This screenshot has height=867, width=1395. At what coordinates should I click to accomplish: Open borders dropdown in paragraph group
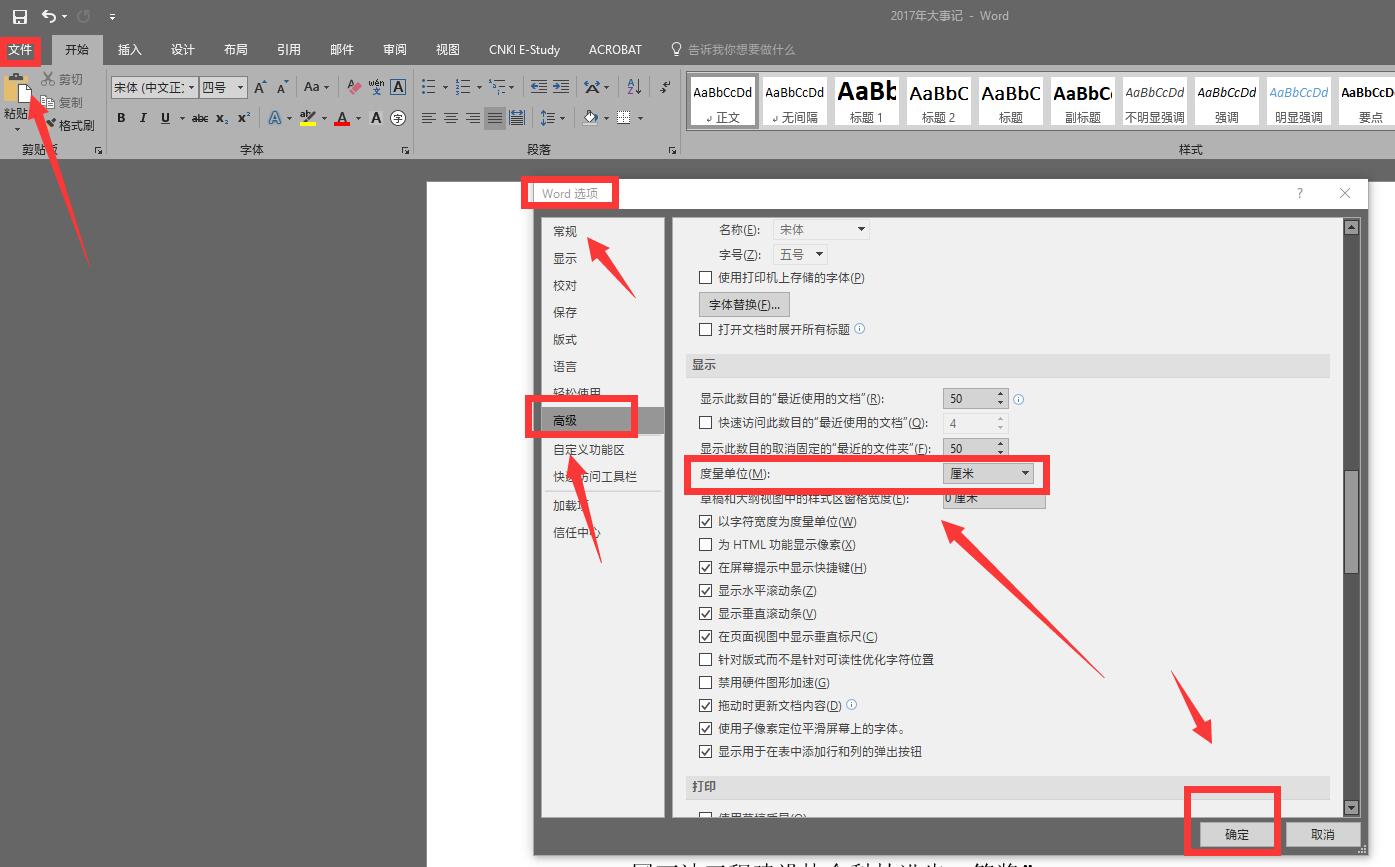coord(641,118)
